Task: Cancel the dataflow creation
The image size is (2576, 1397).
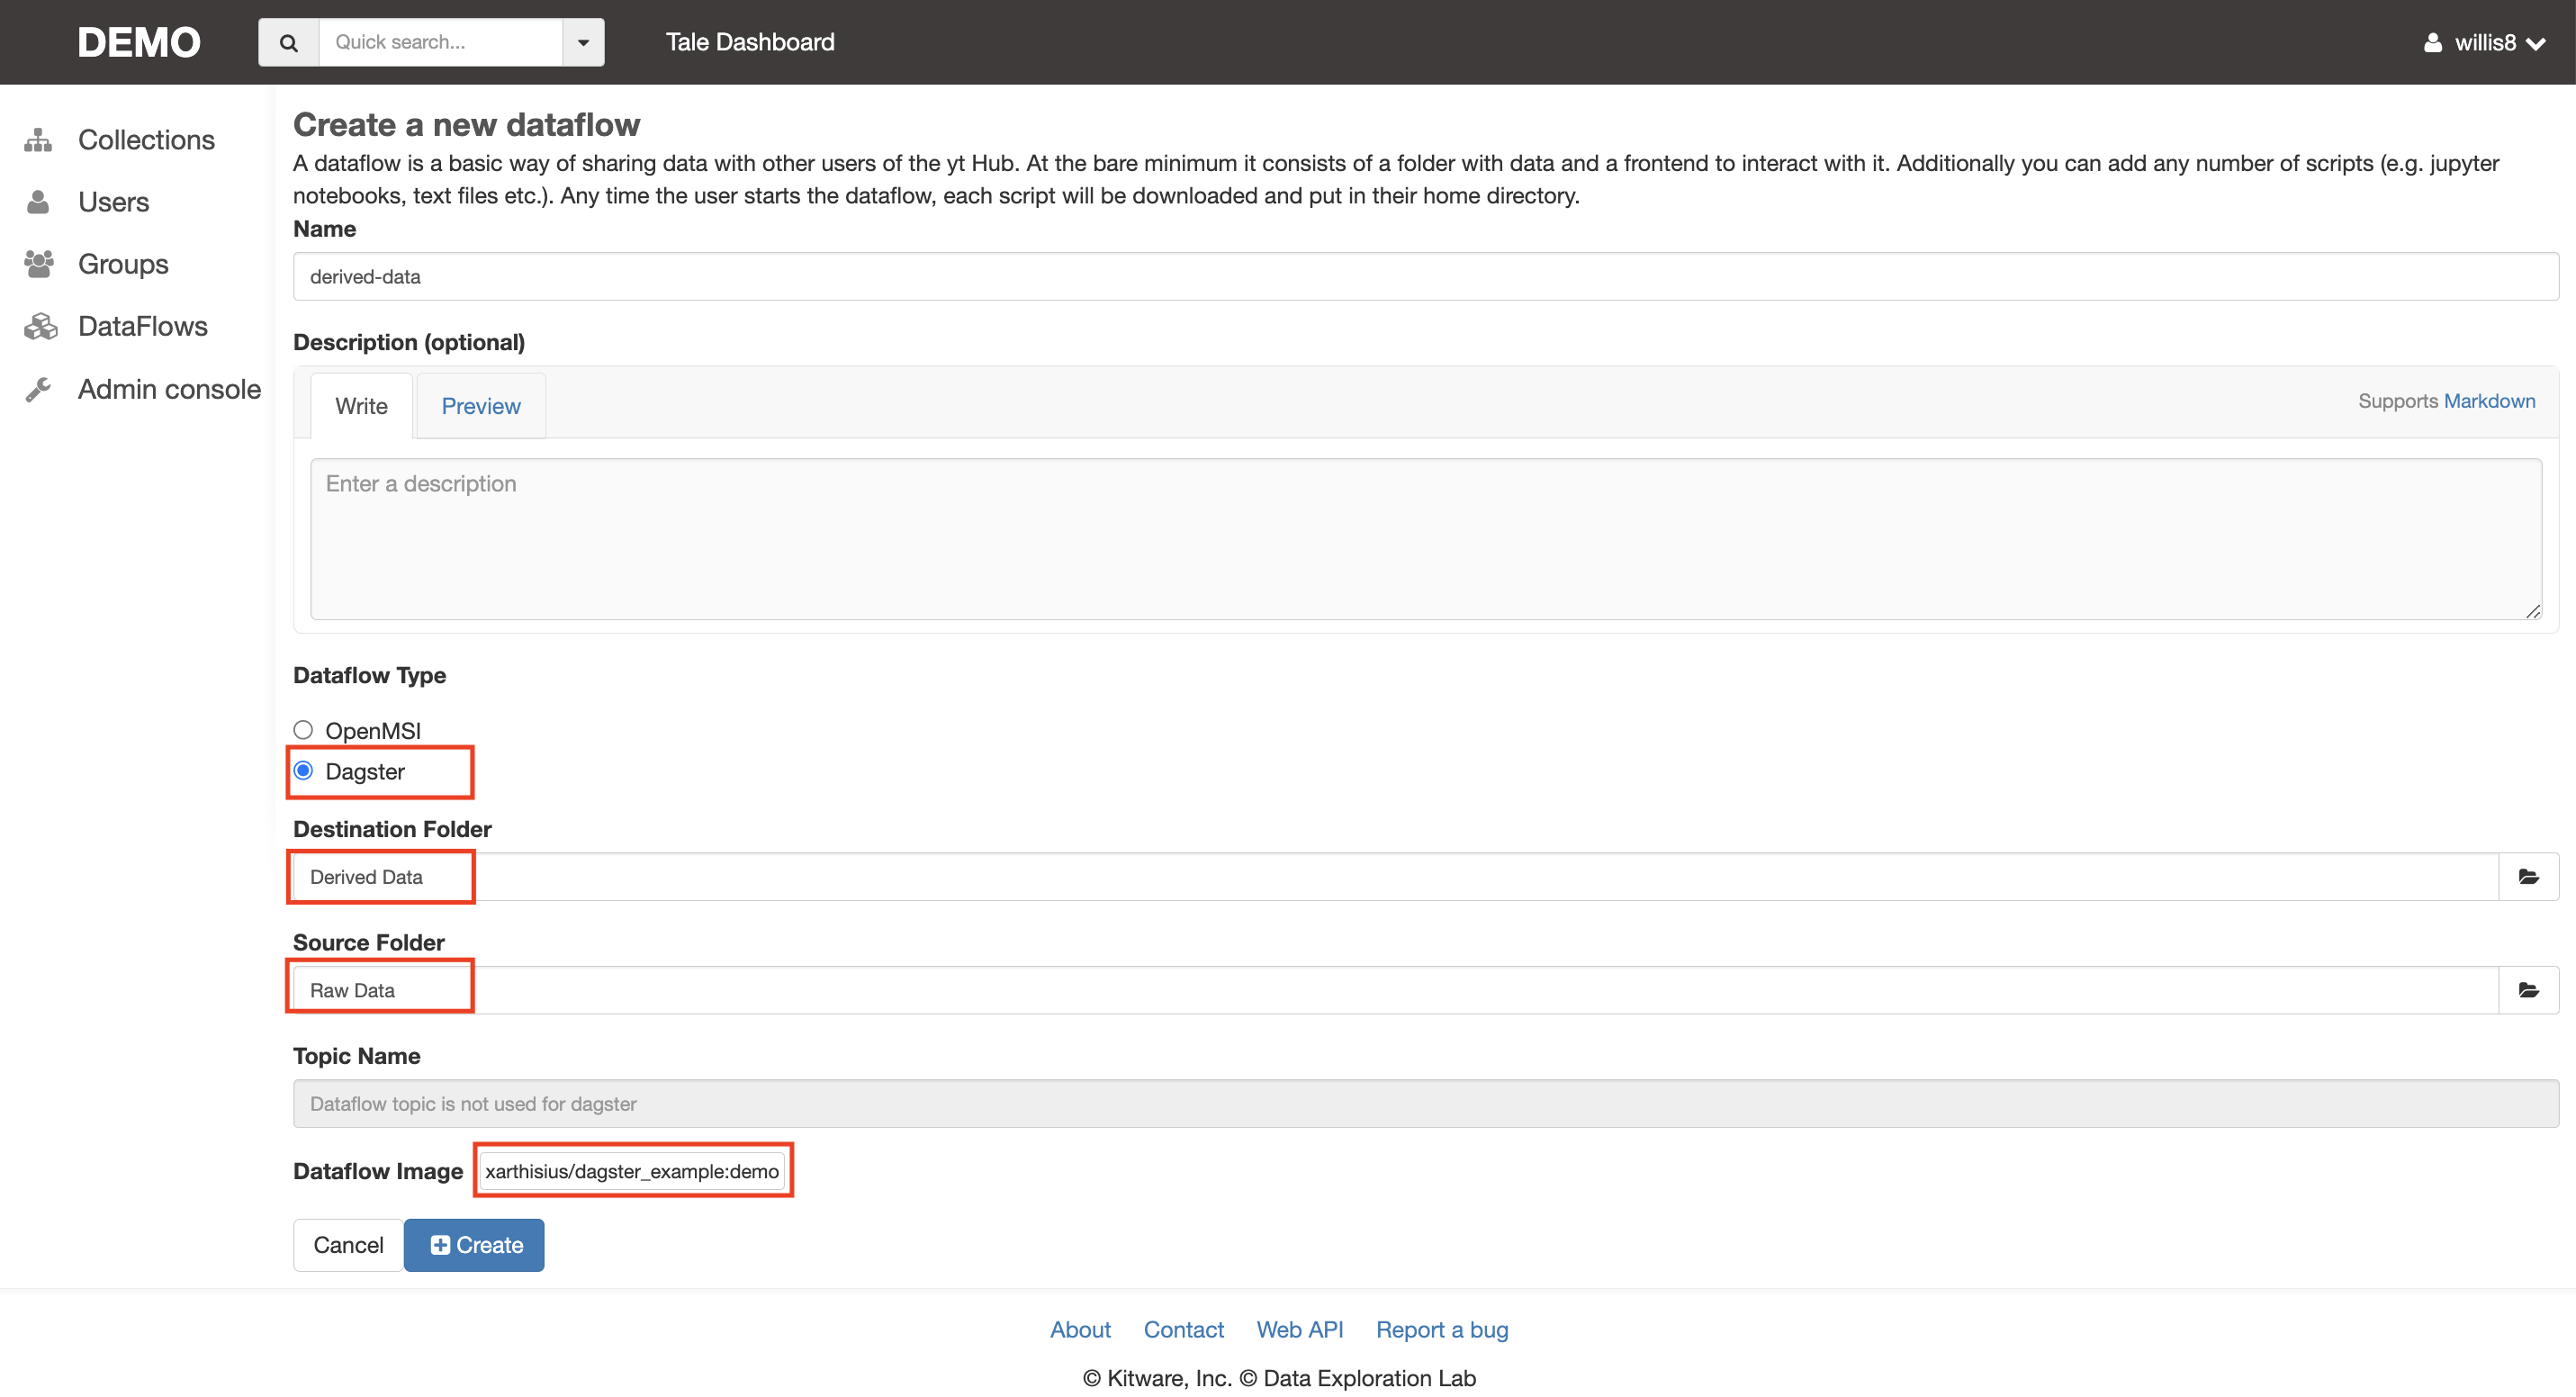Action: point(347,1245)
